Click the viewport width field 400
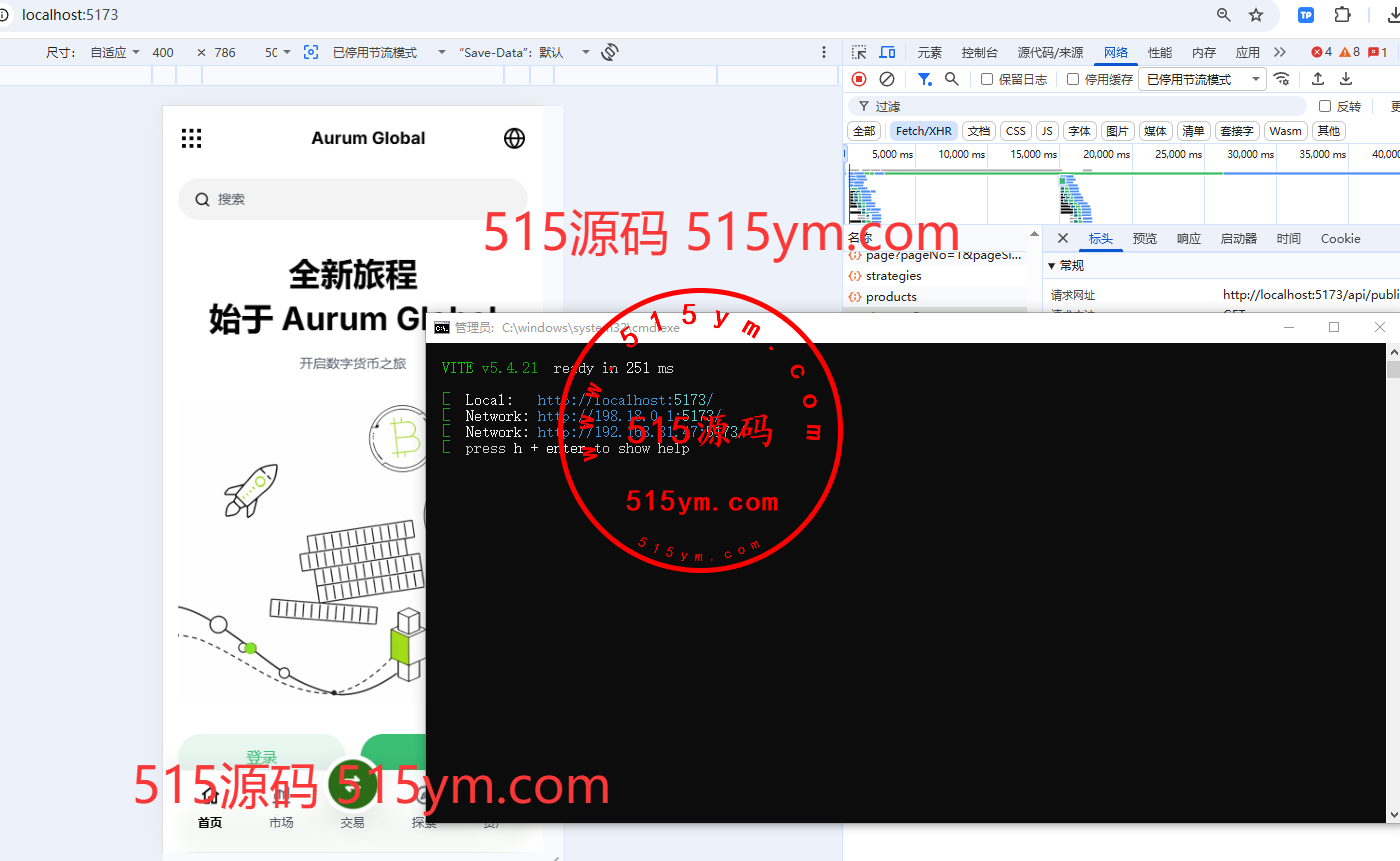 (x=163, y=52)
